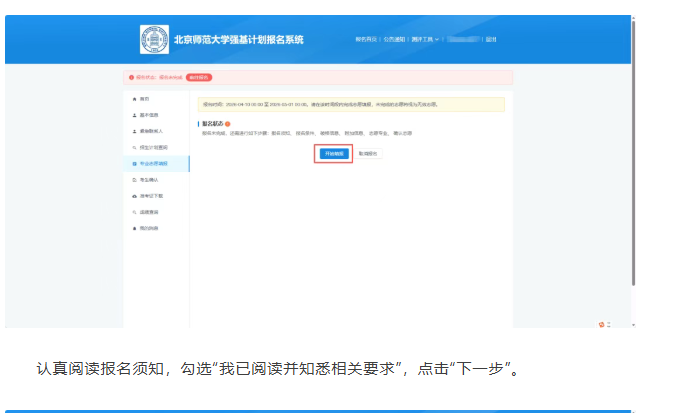
Task: Expand the 测试工具 dropdown in header
Action: 424,40
